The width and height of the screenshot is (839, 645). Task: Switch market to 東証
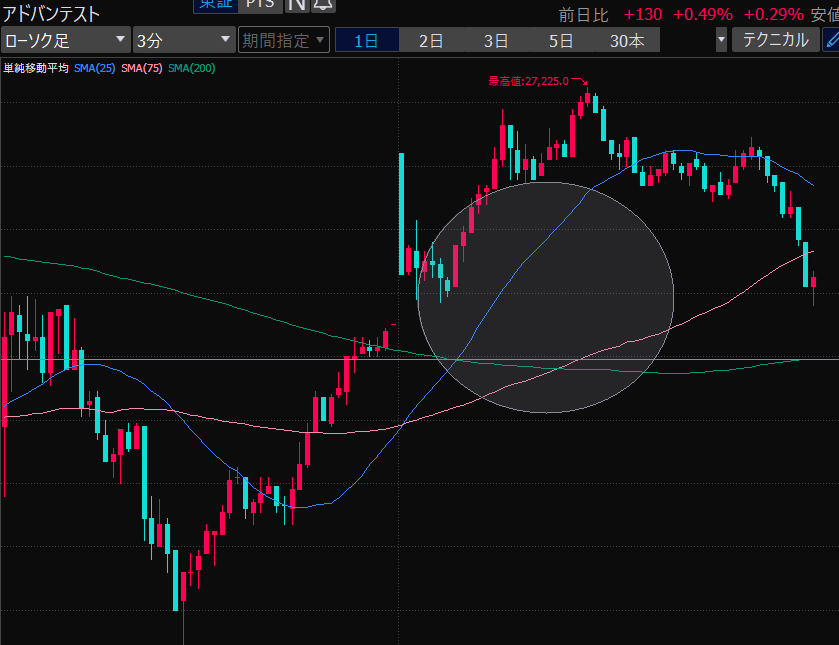coord(214,4)
